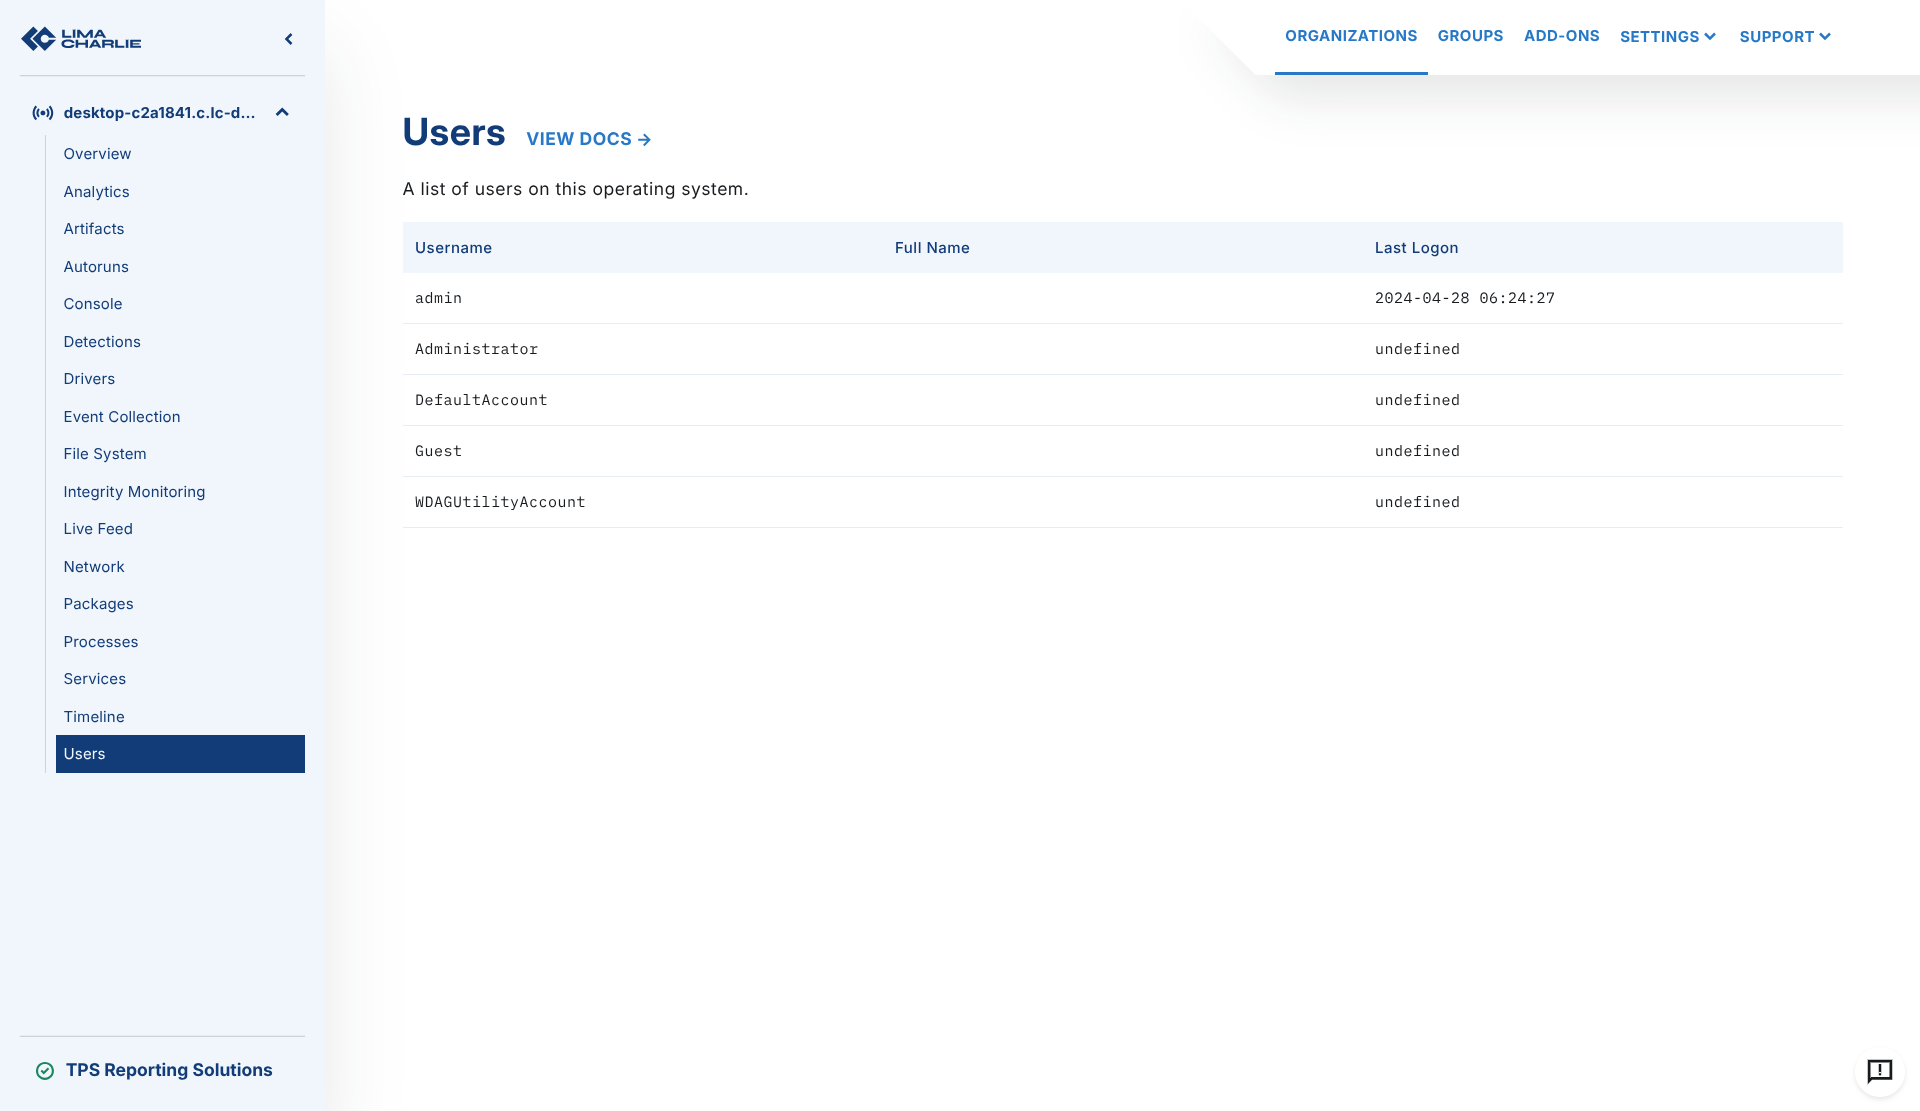Collapse the desktop-c2a1841 sensor menu

(282, 113)
